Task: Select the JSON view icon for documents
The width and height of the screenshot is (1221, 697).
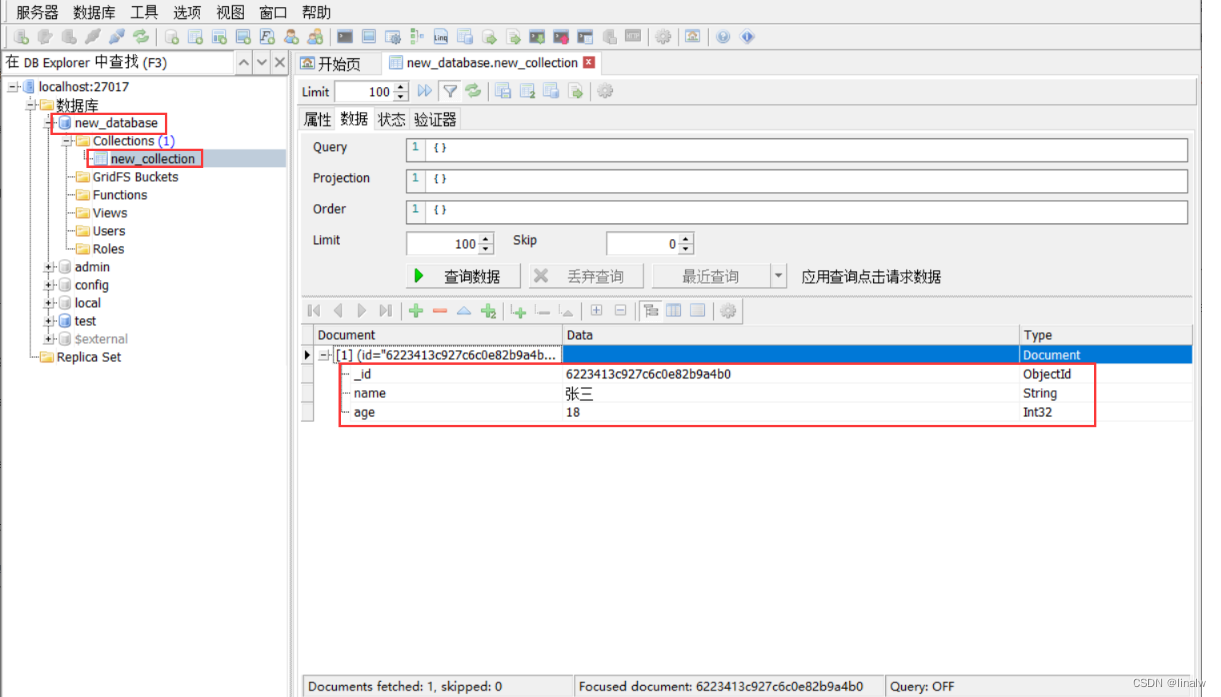Action: [698, 311]
